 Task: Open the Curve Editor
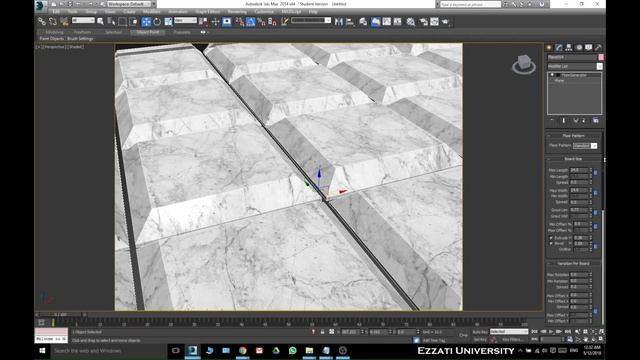[387, 22]
